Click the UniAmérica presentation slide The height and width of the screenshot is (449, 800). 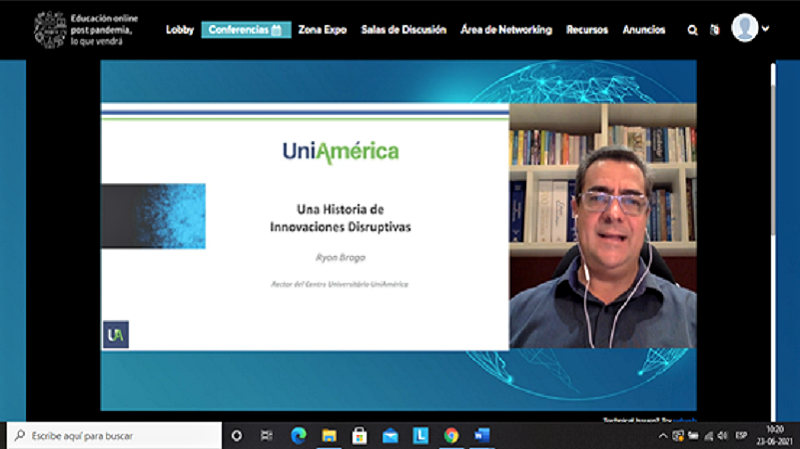(x=305, y=226)
